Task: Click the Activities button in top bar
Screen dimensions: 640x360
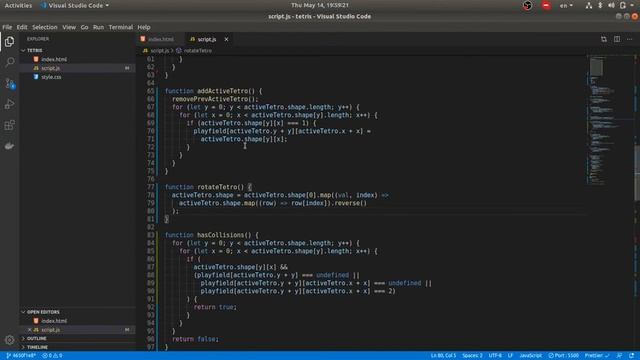Action: point(18,5)
